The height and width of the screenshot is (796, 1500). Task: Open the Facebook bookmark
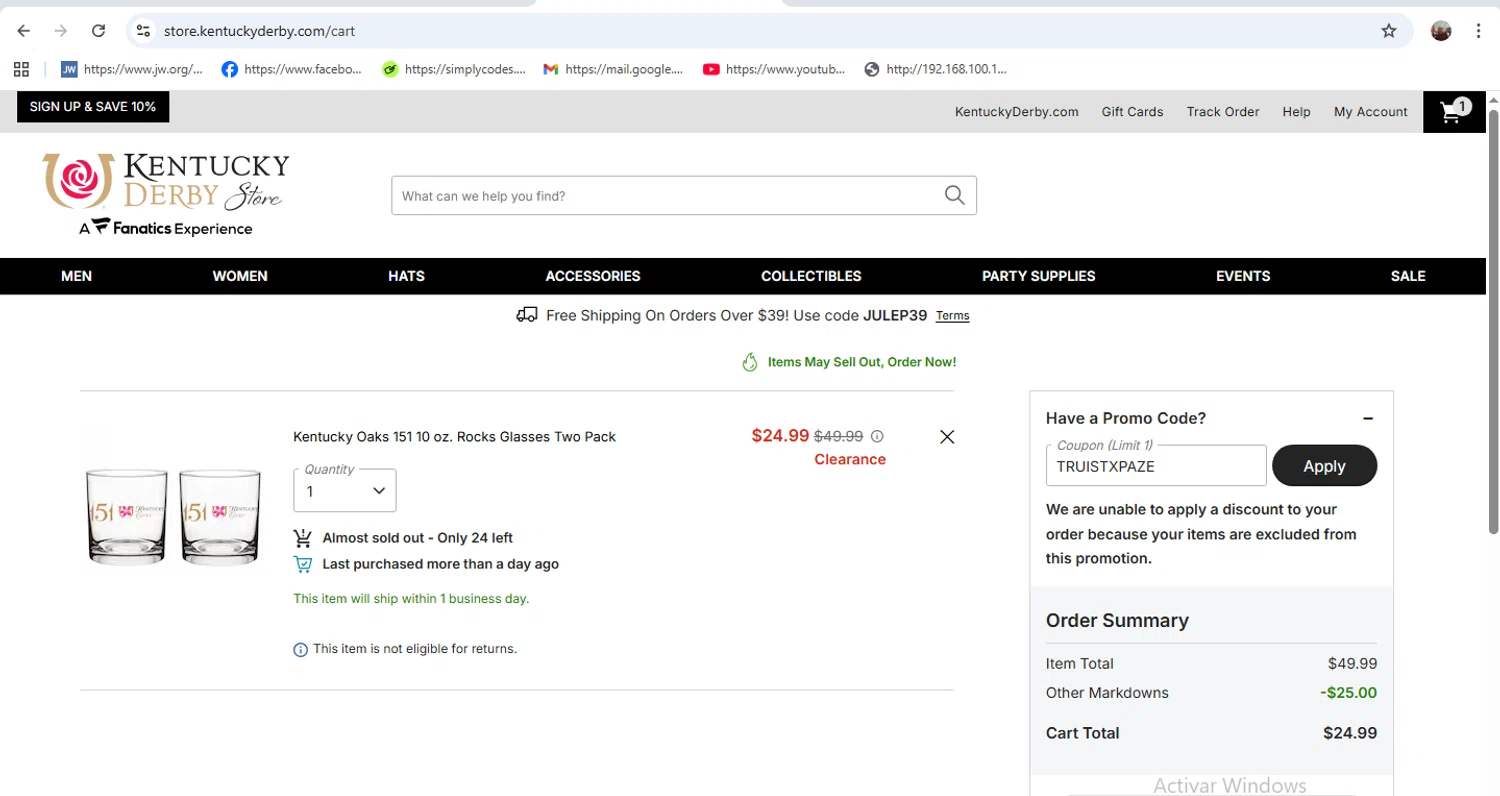click(292, 69)
